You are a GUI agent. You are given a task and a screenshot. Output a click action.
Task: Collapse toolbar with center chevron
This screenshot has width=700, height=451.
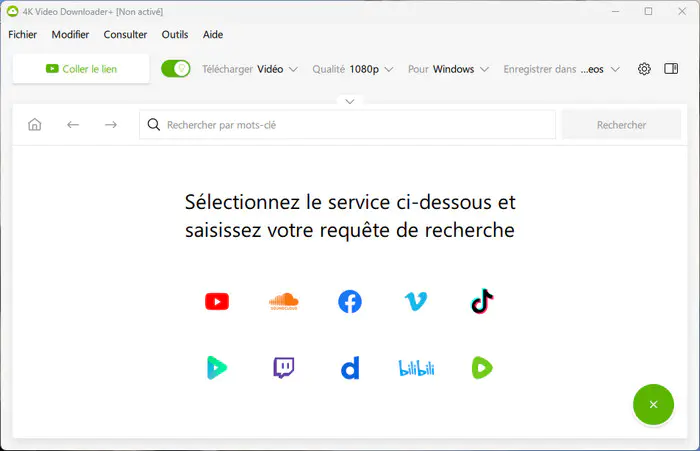(x=350, y=101)
